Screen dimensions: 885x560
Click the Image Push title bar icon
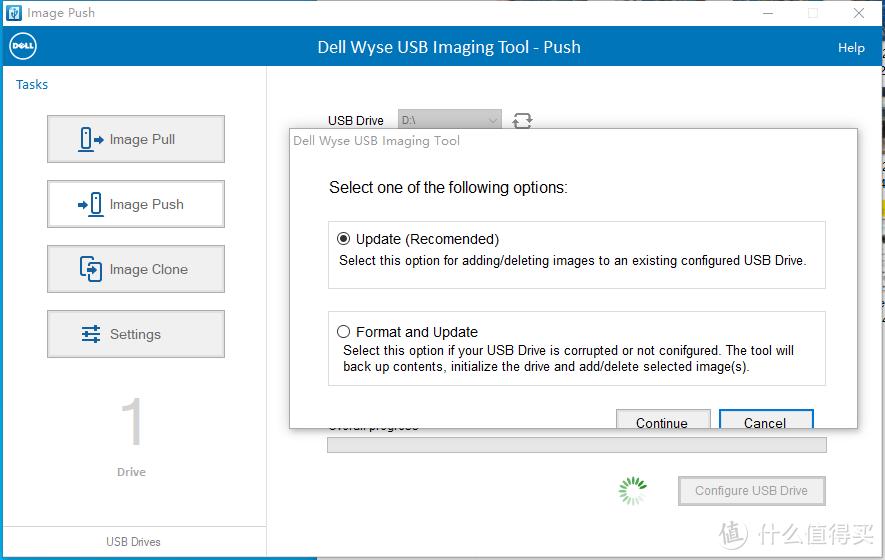tap(14, 13)
